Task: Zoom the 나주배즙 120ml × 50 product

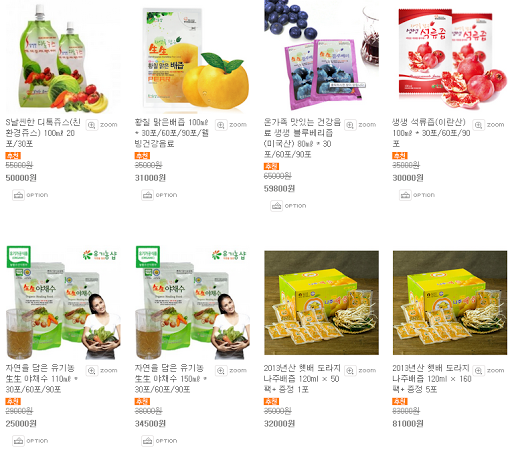Action: pyautogui.click(x=360, y=371)
